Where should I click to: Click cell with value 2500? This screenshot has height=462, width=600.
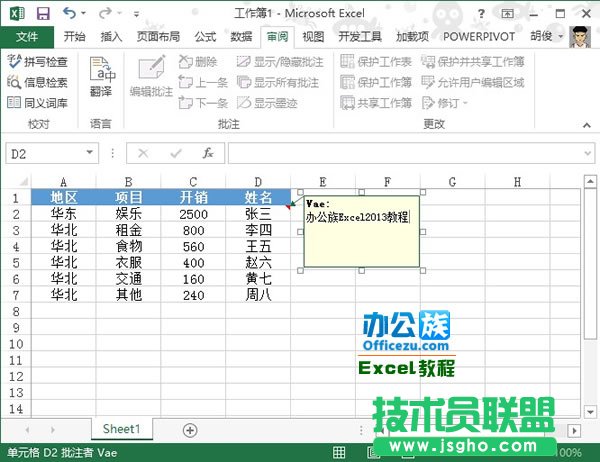tap(193, 214)
